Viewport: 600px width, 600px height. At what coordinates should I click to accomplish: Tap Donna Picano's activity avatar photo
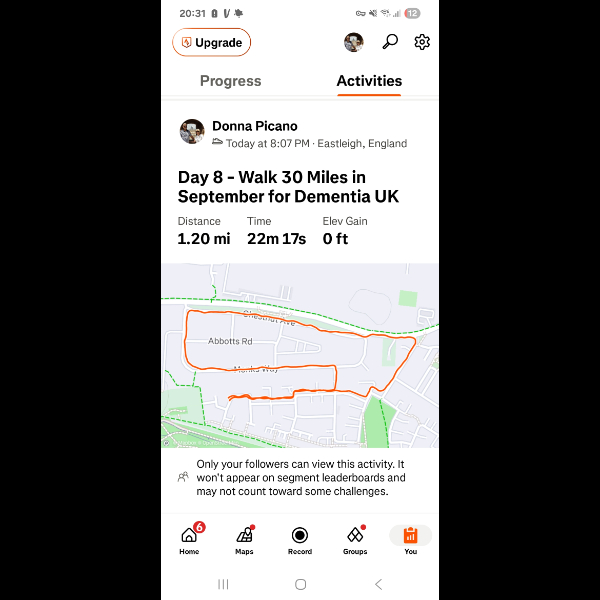192,132
